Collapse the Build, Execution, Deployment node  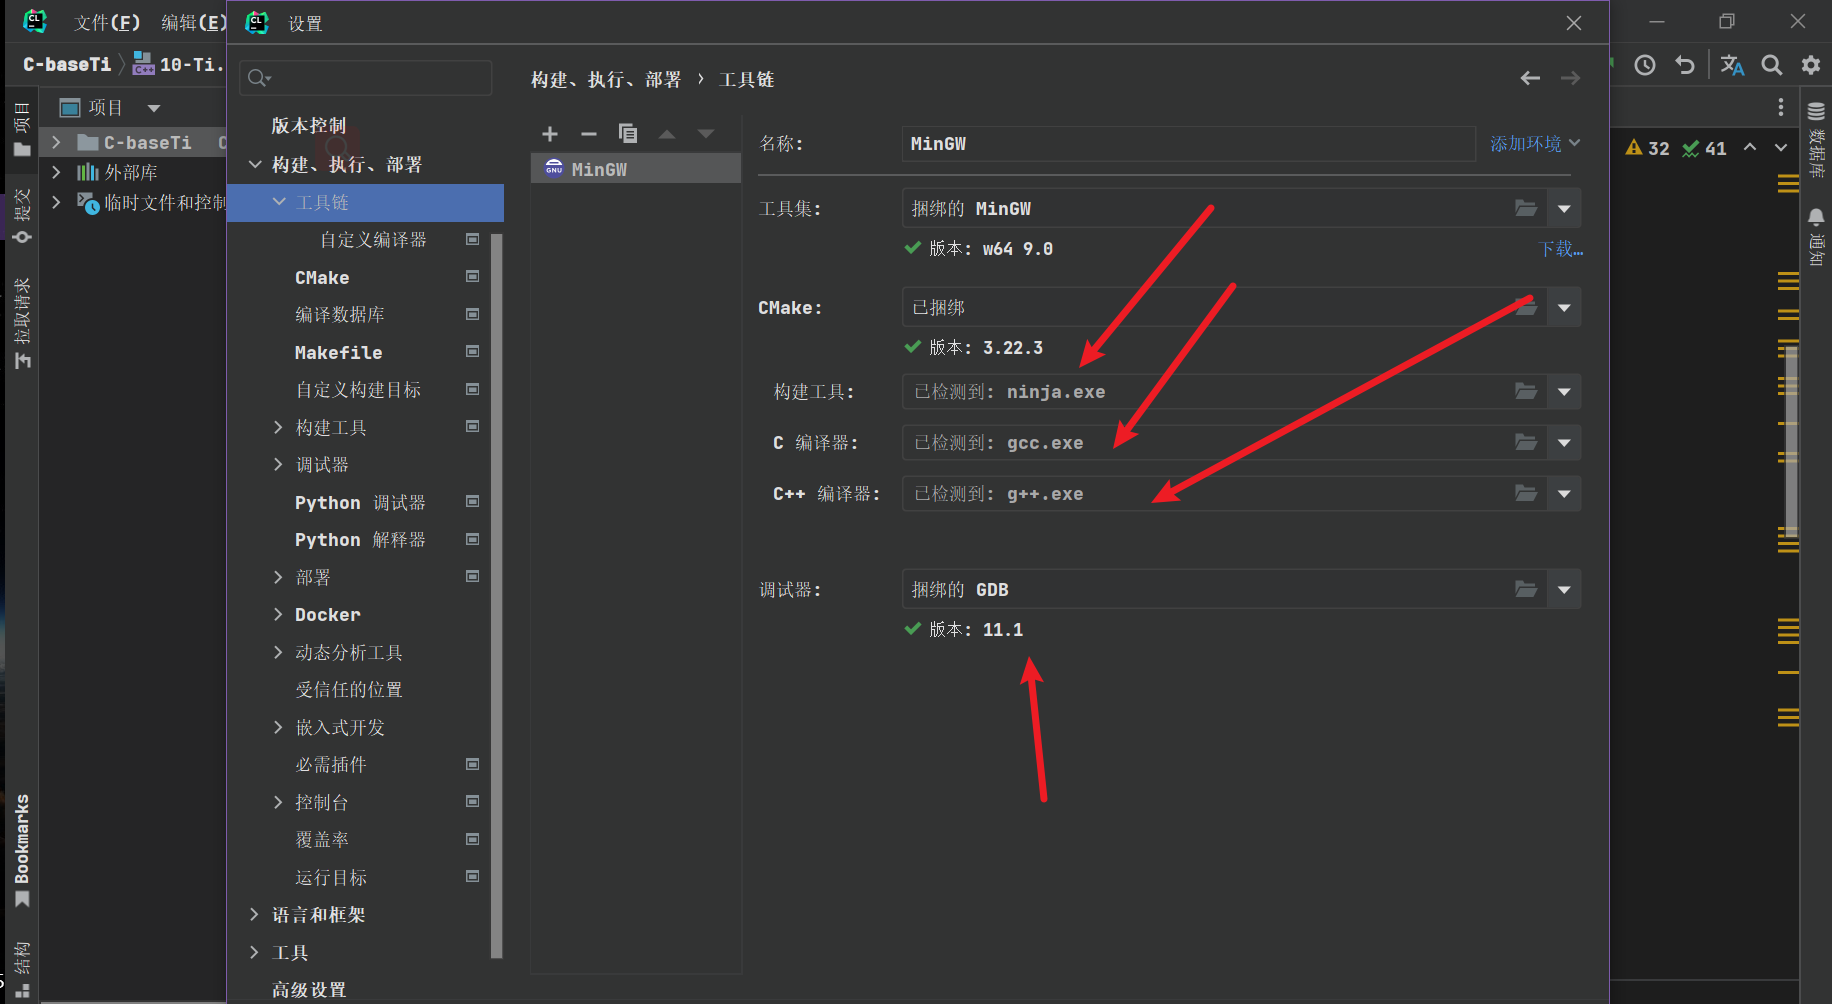tap(255, 164)
